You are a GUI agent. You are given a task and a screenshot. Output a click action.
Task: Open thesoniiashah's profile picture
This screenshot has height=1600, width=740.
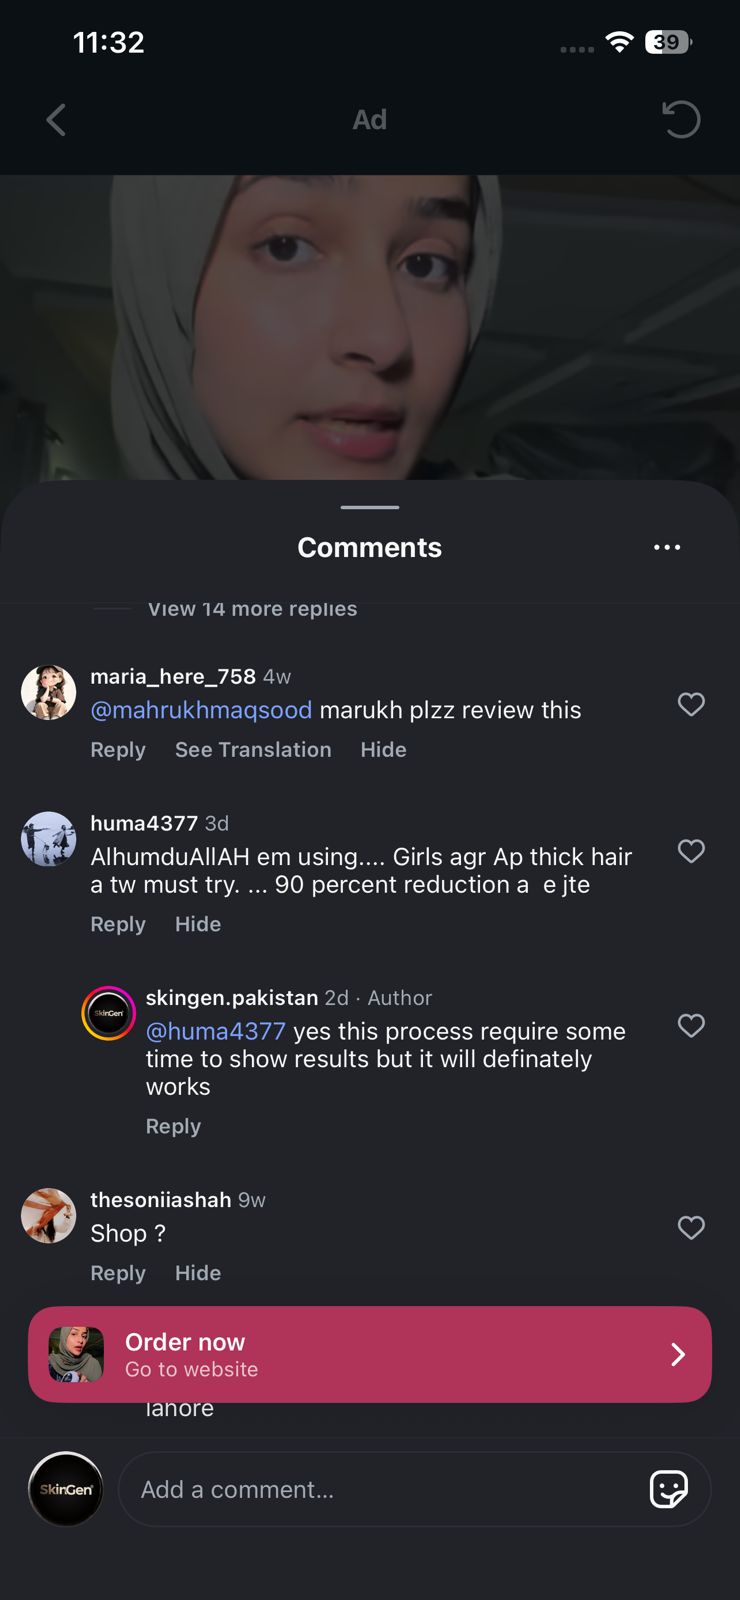pos(49,1215)
